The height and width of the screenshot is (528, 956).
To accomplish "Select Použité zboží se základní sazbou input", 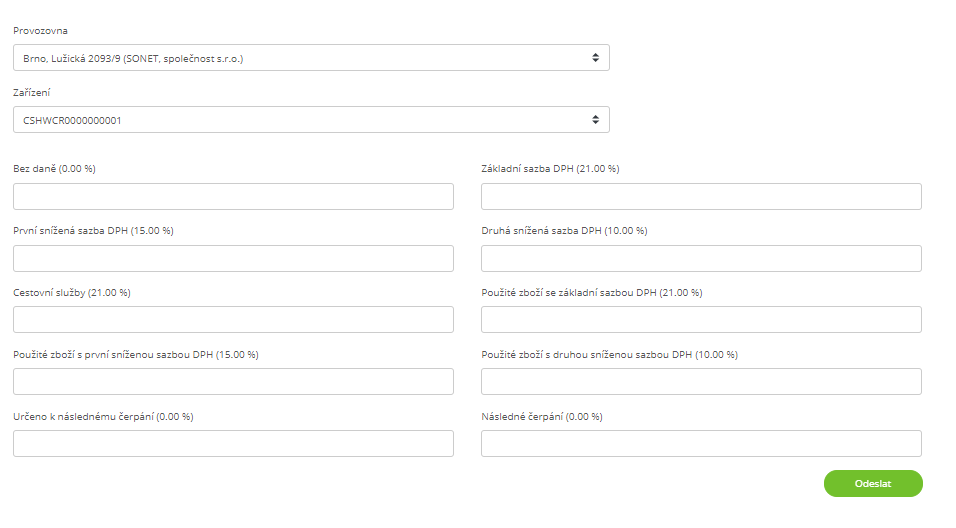I will click(x=701, y=319).
